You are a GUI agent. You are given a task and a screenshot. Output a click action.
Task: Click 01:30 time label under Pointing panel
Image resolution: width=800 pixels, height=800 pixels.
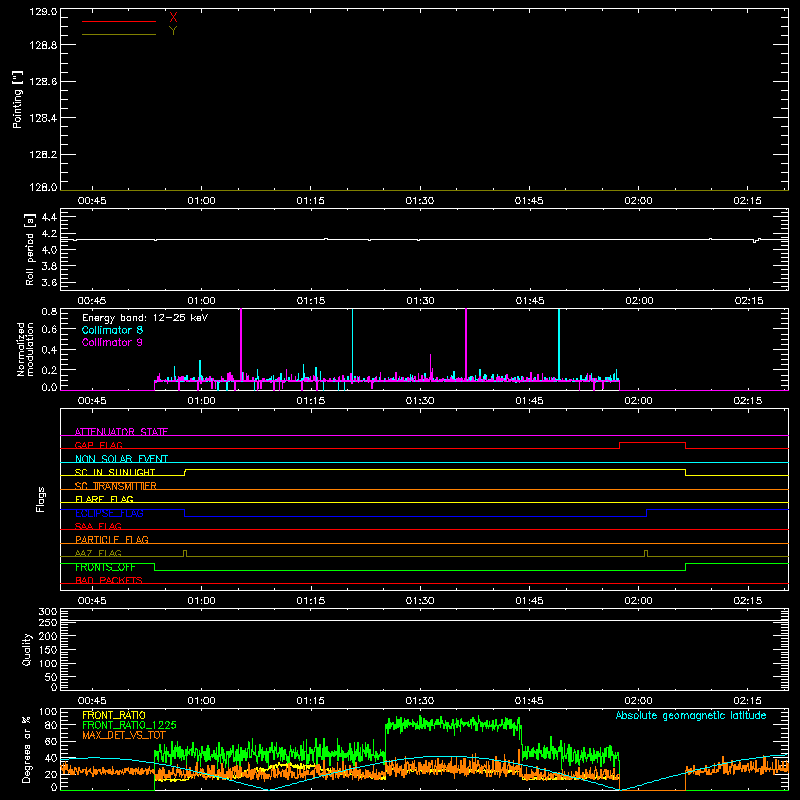click(419, 201)
